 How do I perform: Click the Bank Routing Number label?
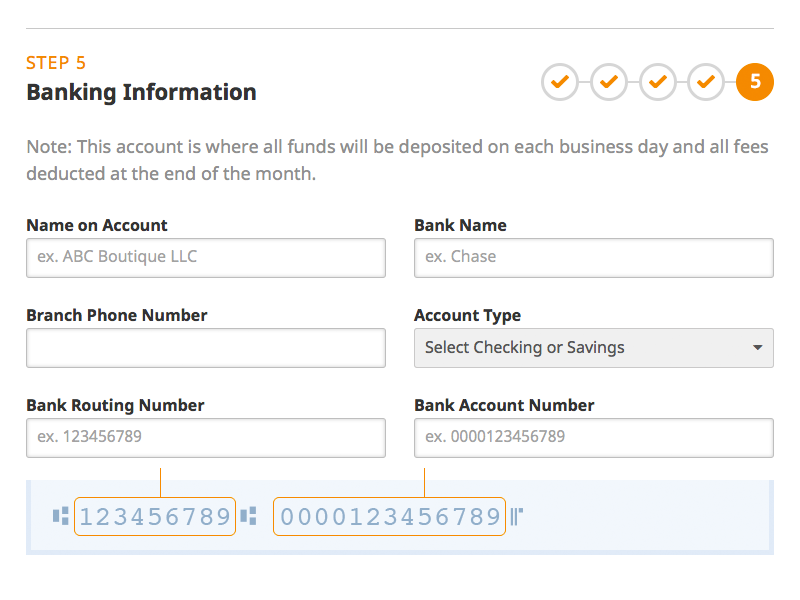coord(115,405)
